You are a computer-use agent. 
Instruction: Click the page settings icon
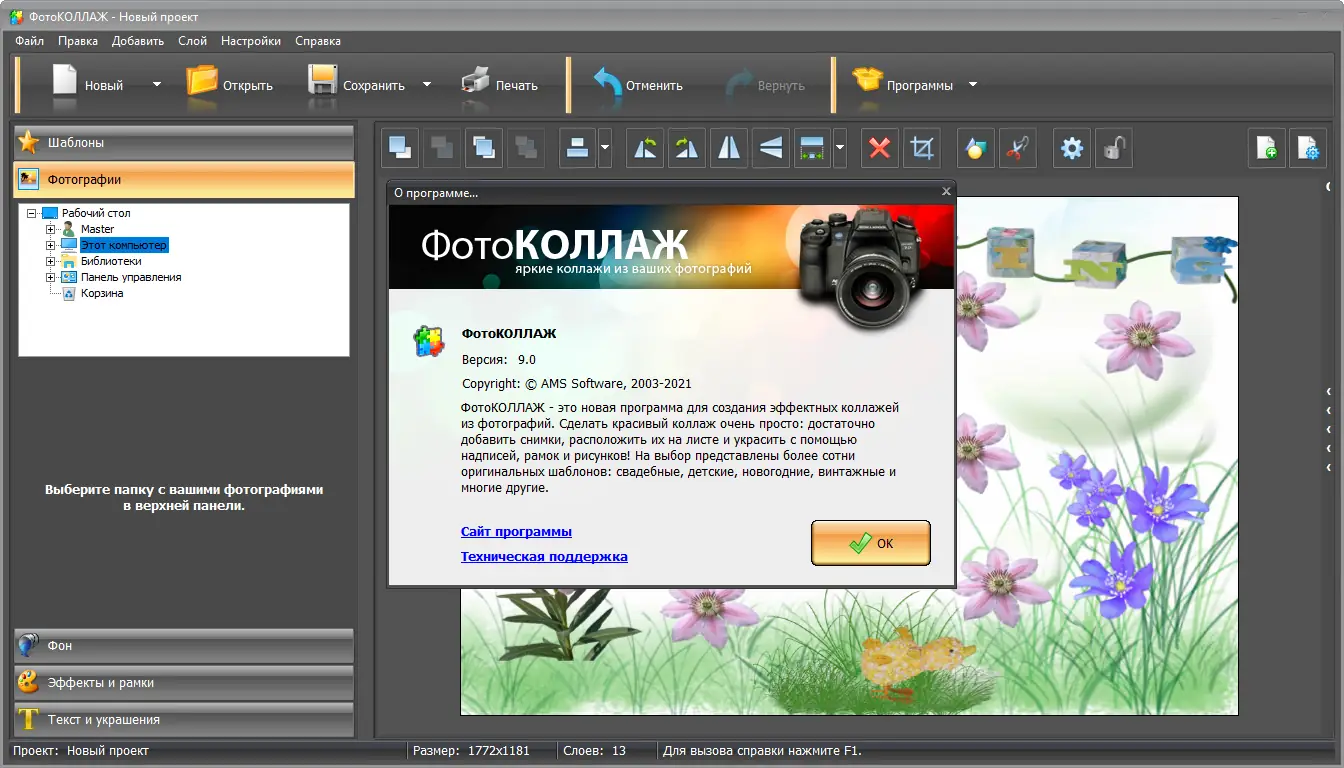tap(1308, 148)
